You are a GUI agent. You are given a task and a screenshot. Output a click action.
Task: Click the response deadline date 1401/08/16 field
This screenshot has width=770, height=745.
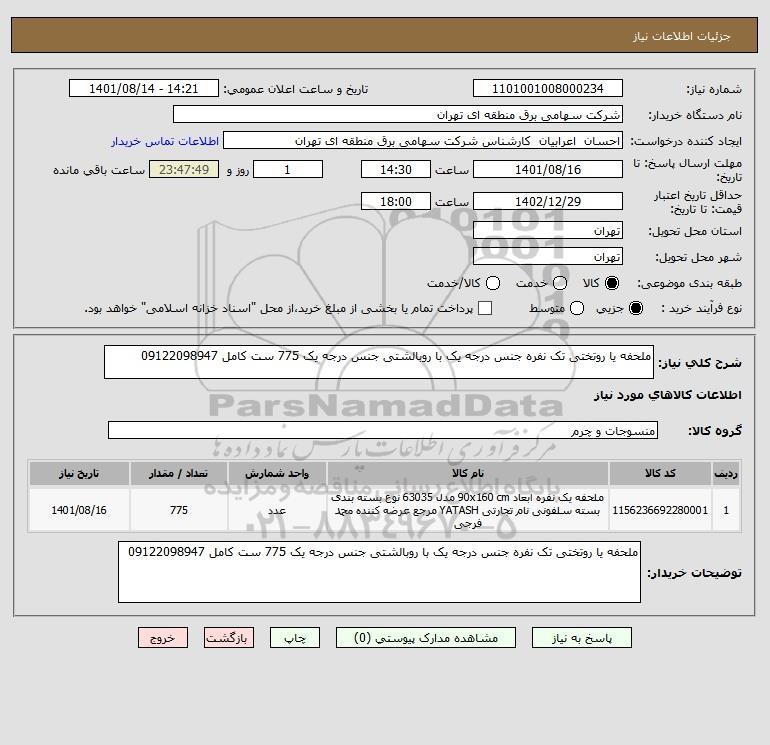(x=548, y=169)
